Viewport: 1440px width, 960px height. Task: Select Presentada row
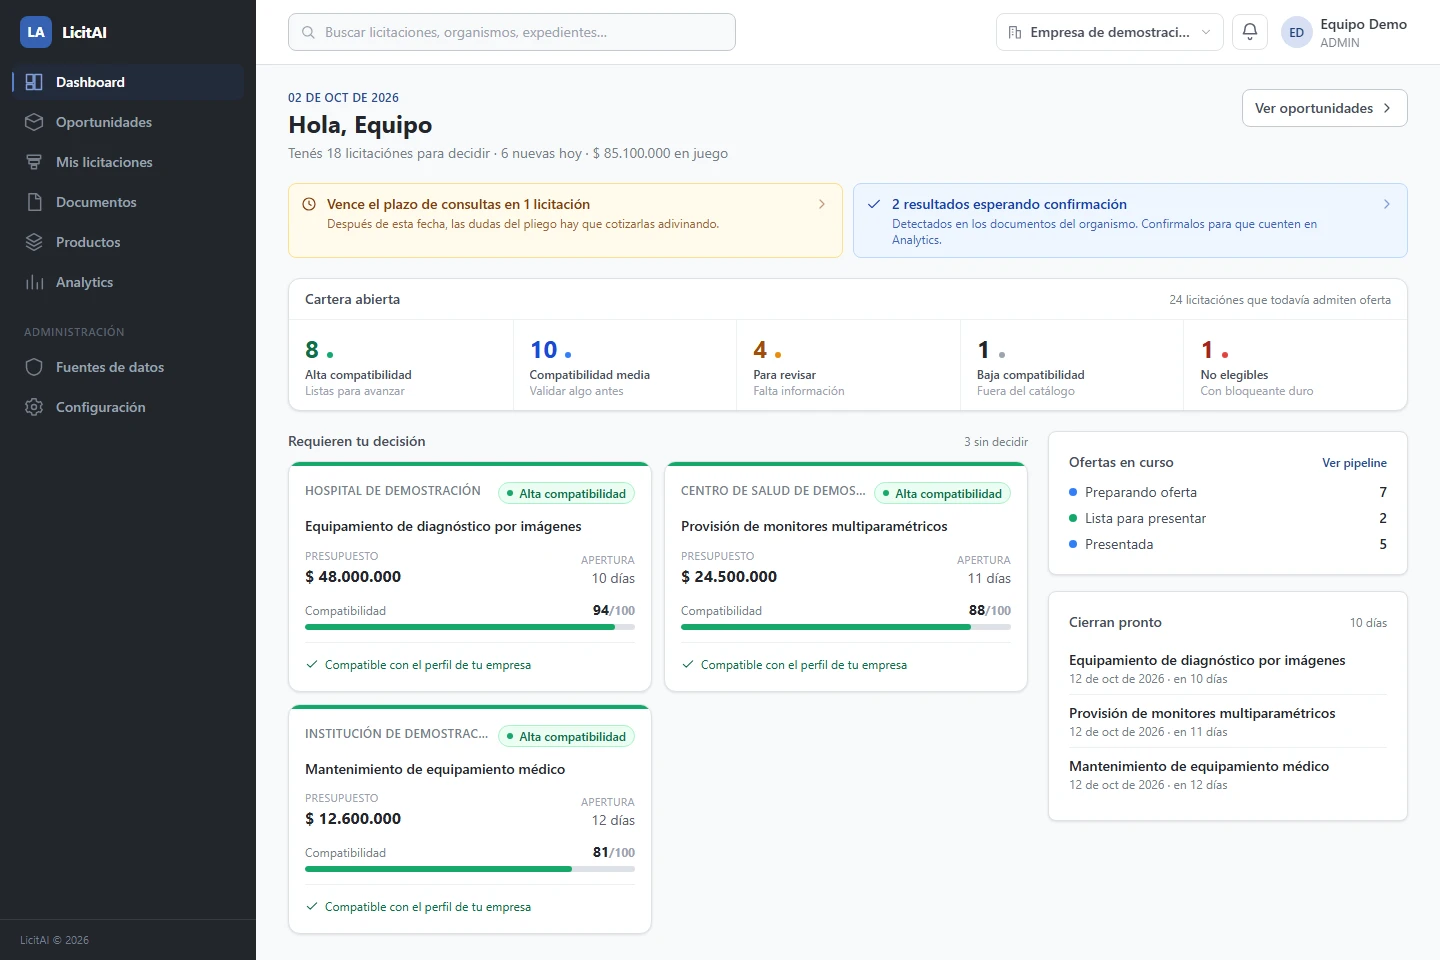pyautogui.click(x=1228, y=544)
